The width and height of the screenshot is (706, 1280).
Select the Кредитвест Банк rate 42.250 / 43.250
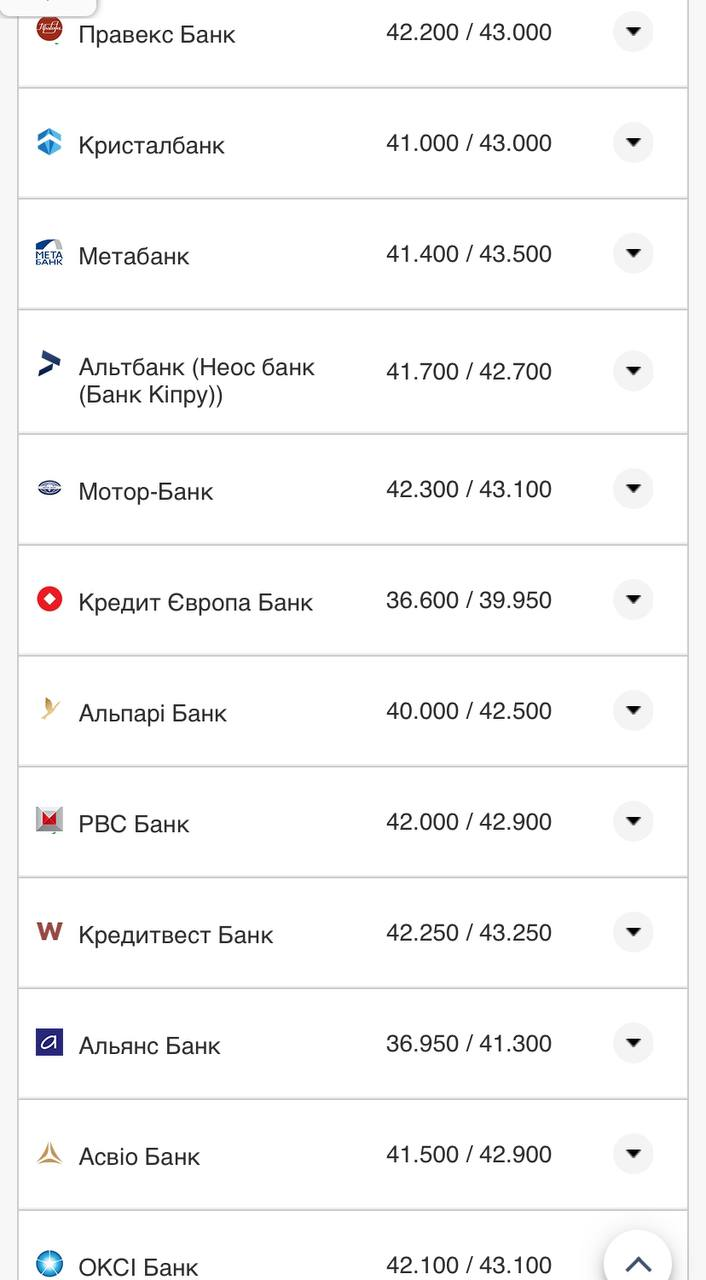coord(468,933)
